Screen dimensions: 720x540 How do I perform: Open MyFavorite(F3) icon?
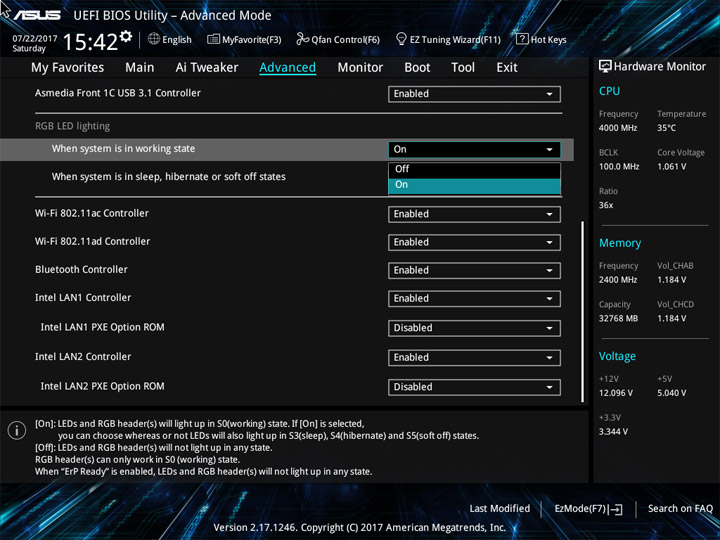pyautogui.click(x=213, y=39)
